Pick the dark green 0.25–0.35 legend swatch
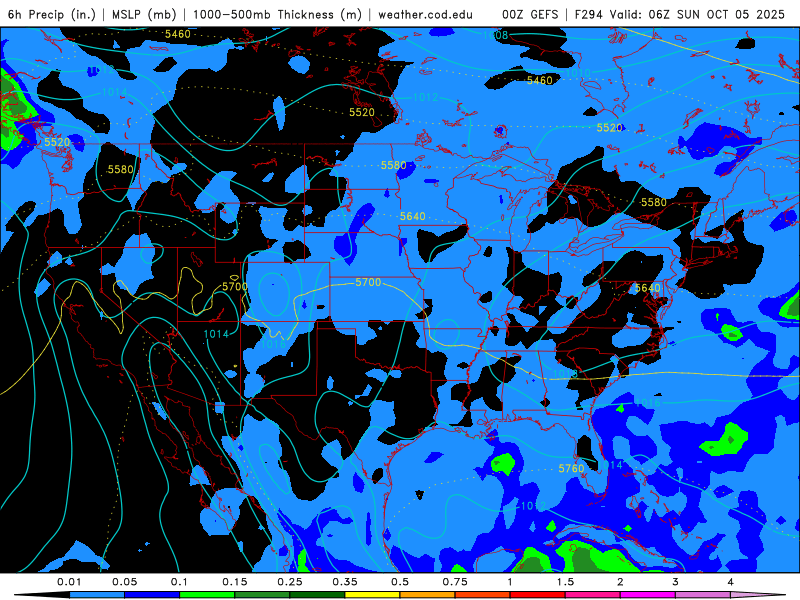The height and width of the screenshot is (600, 800). 317,595
